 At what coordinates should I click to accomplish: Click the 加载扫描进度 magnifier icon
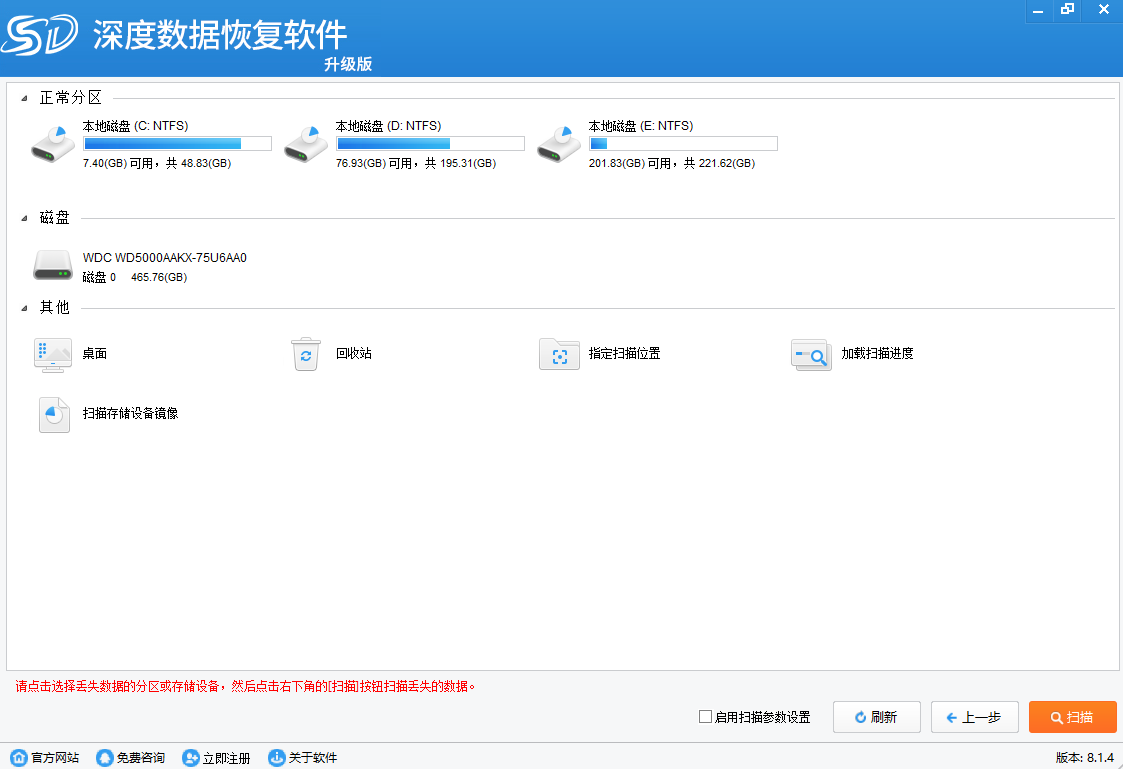tap(811, 354)
